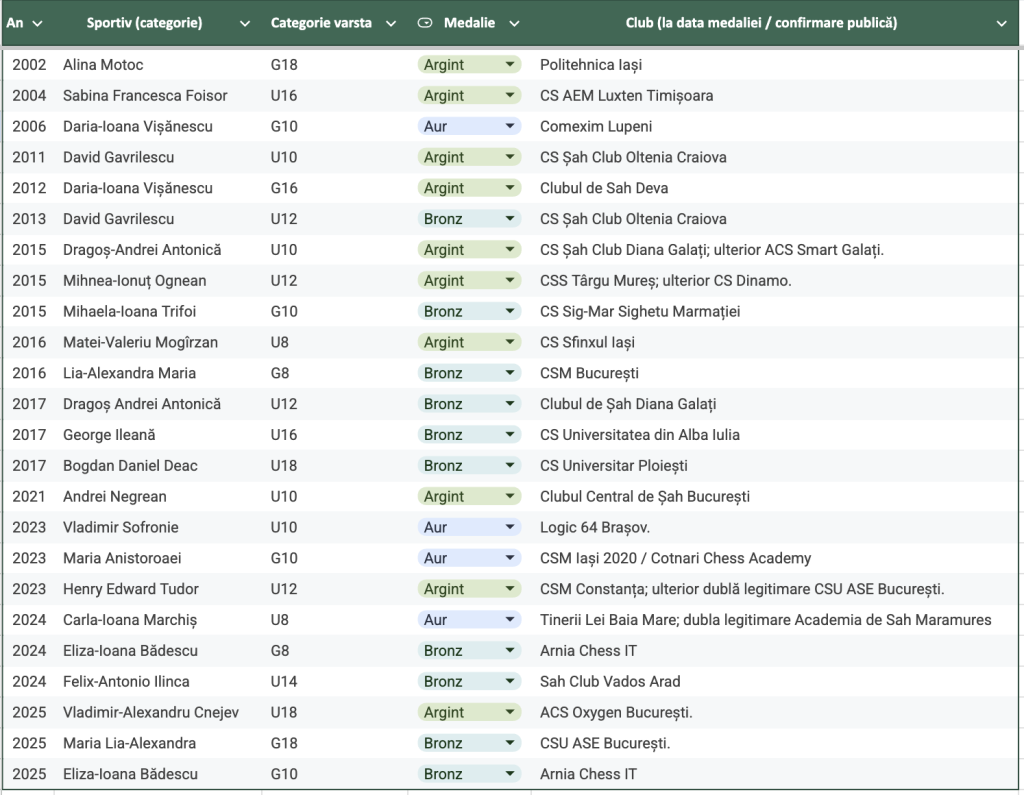Viewport: 1024px width, 795px height.
Task: Open Vladimir Sofronie's Aur medal dropdown
Action: coord(469,528)
